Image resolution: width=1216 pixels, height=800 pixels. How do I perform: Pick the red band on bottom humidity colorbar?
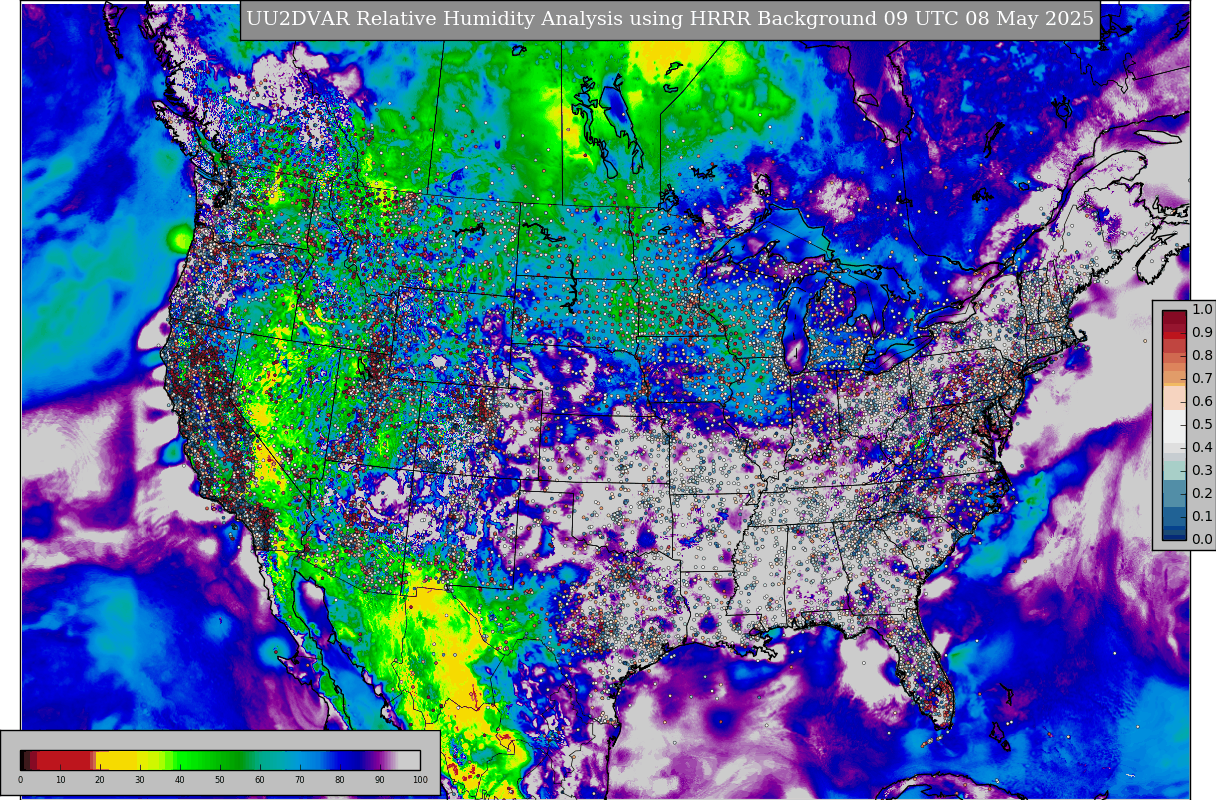coord(65,760)
